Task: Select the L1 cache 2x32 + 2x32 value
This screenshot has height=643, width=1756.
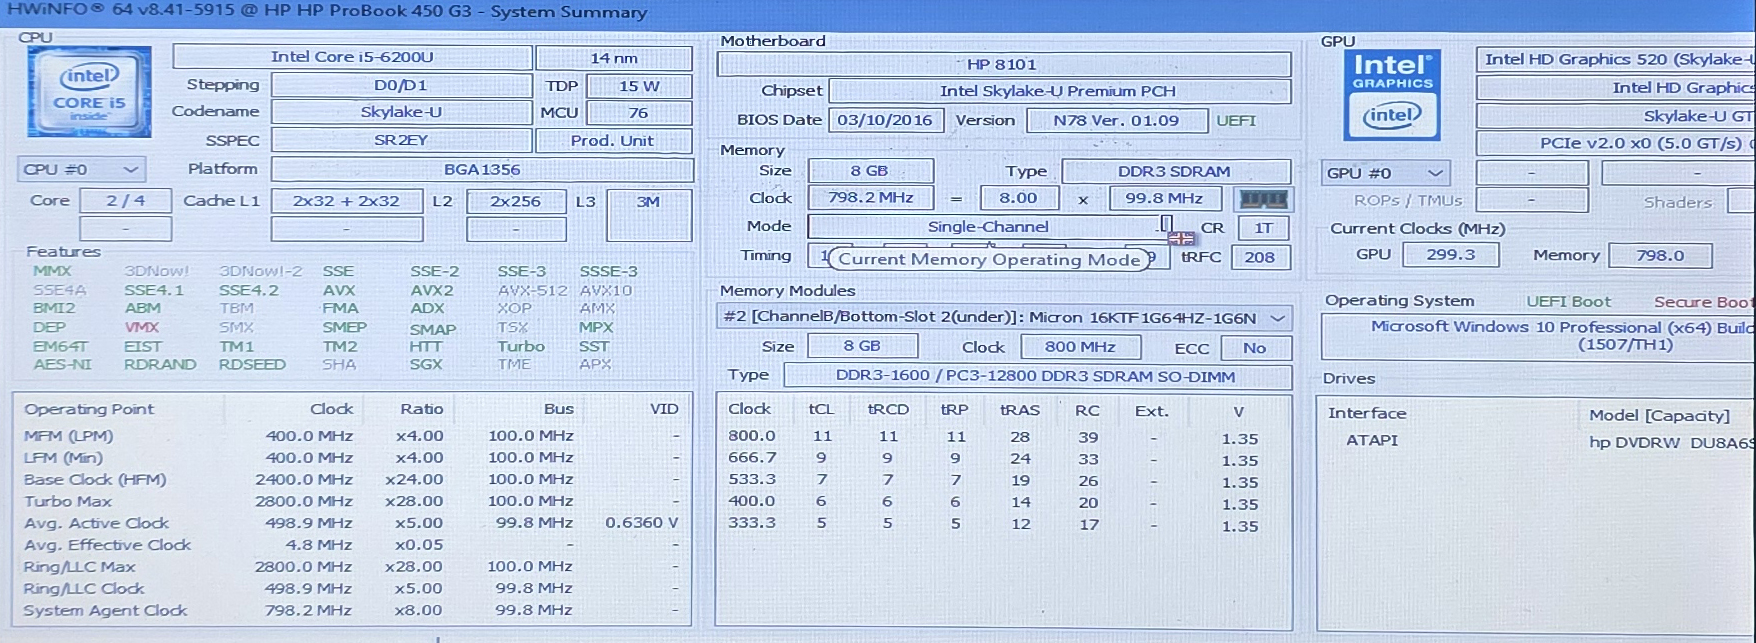Action: [346, 201]
